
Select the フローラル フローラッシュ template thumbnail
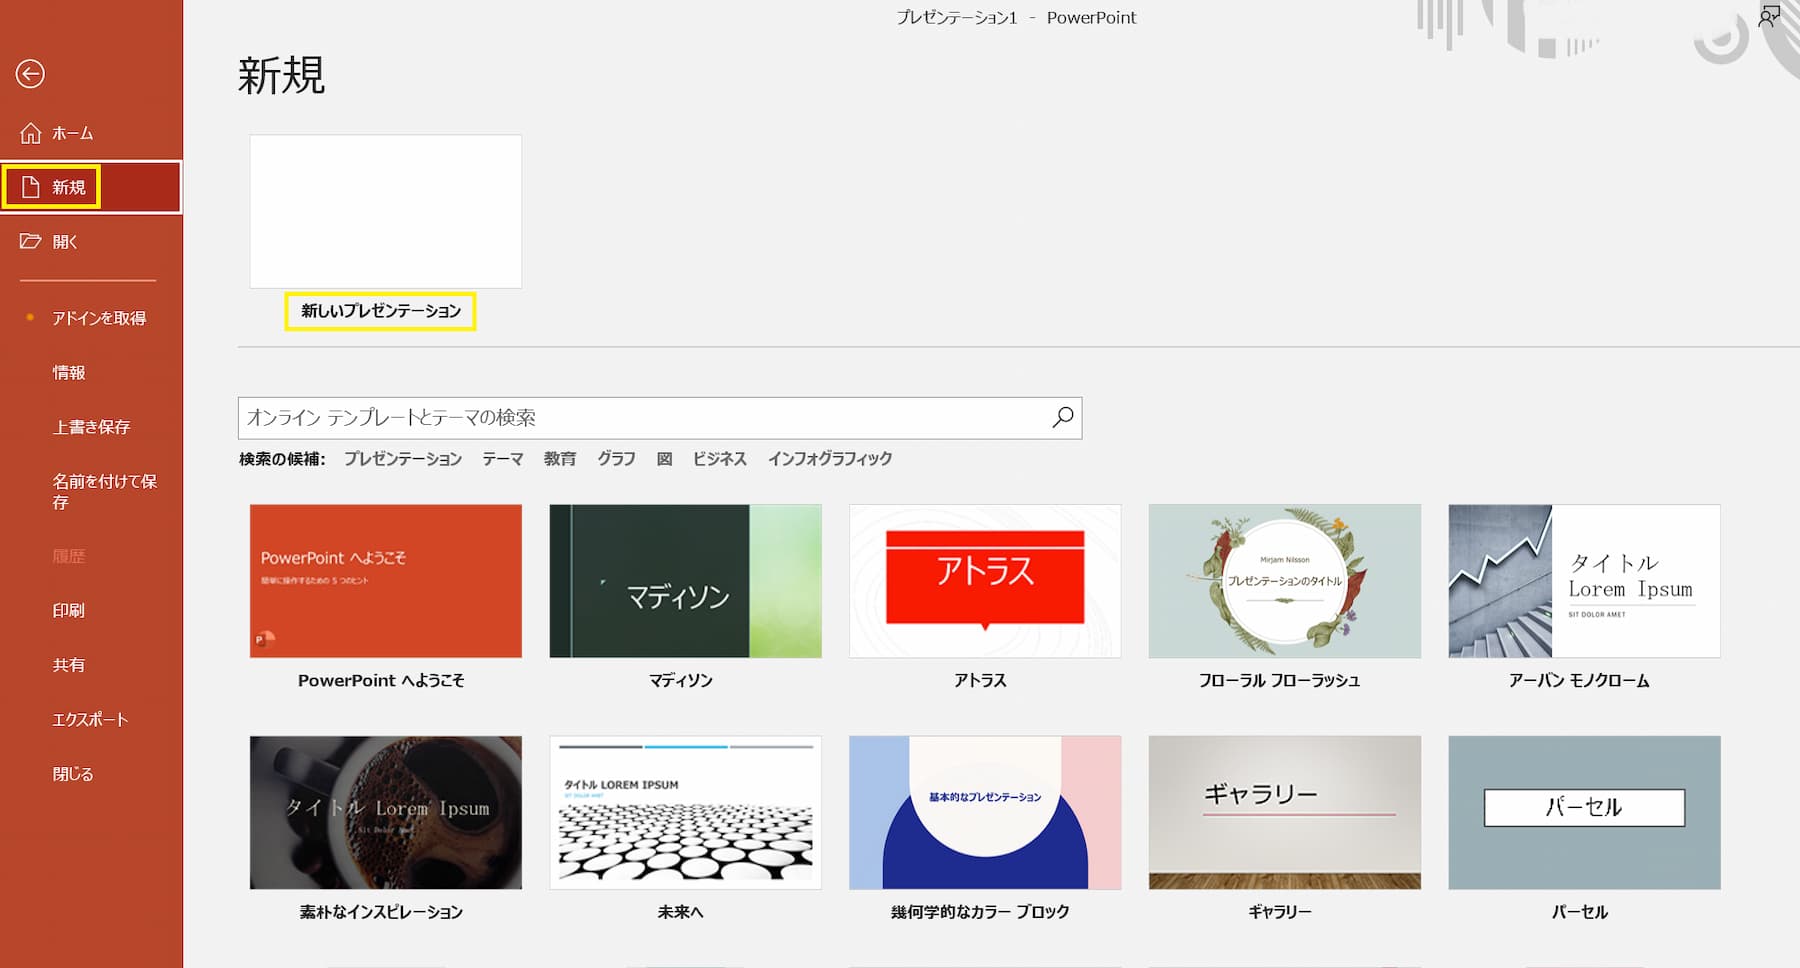[x=1285, y=581]
